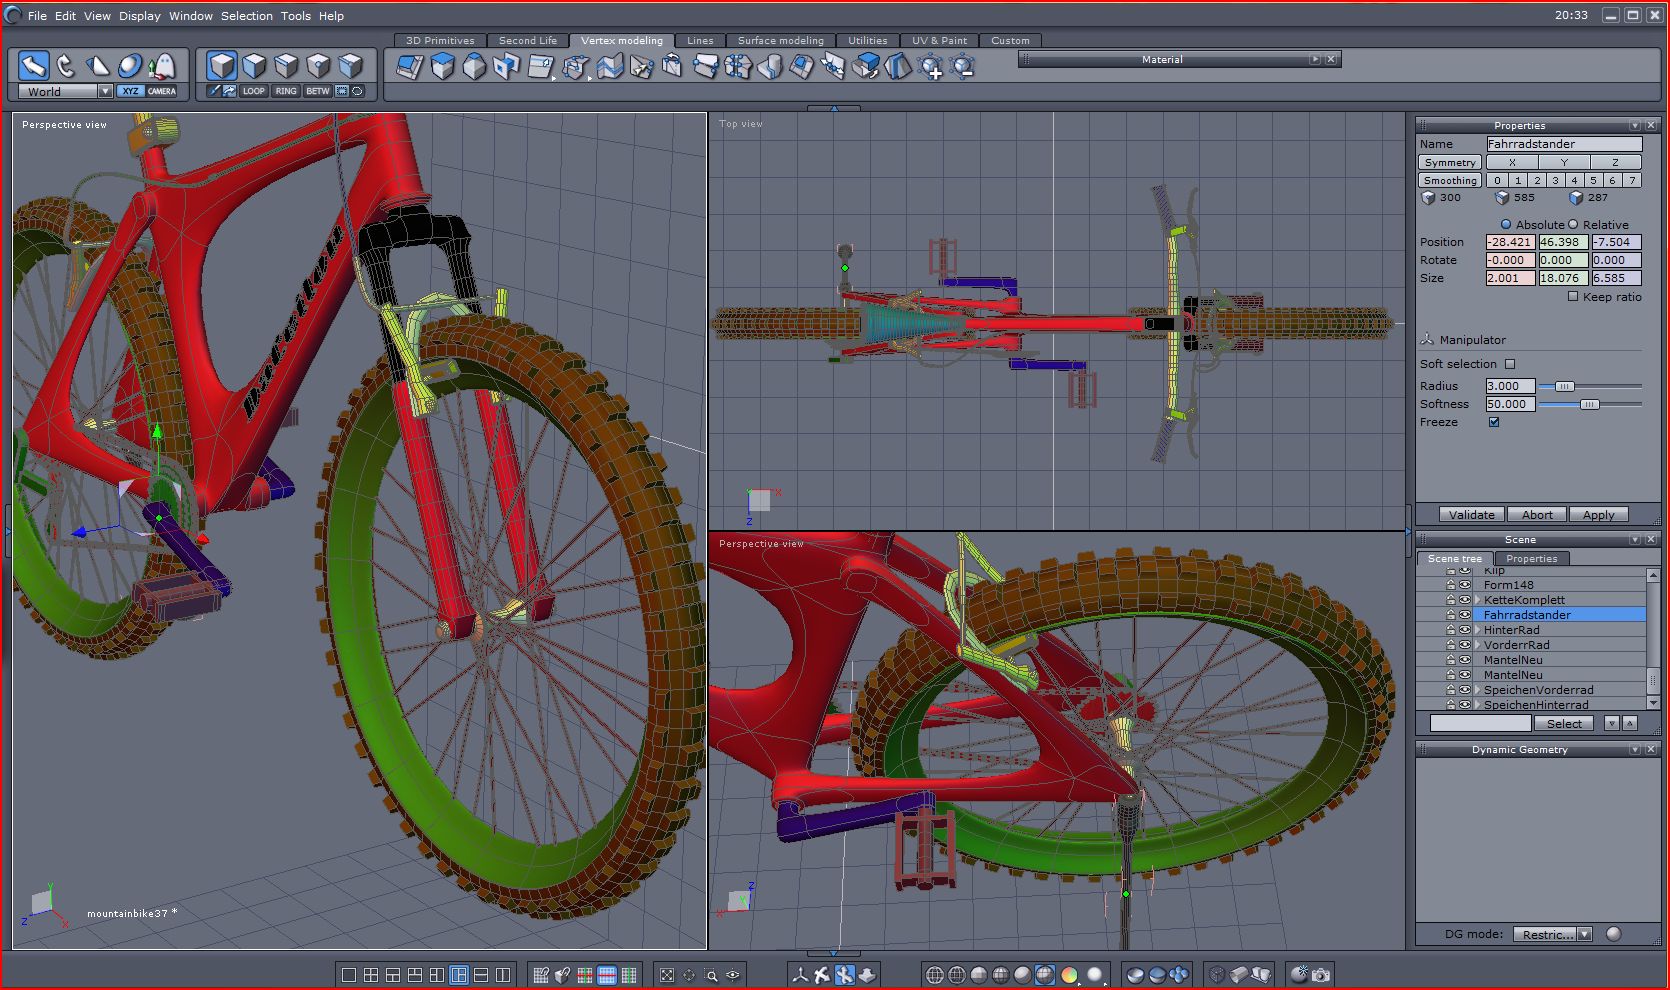The image size is (1670, 990).
Task: Click the Symmetry button
Action: pos(1450,162)
